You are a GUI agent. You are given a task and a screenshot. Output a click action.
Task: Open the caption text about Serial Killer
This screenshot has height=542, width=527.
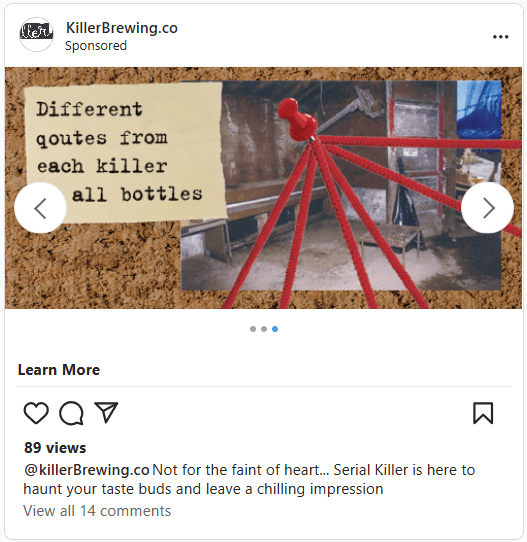pos(249,479)
